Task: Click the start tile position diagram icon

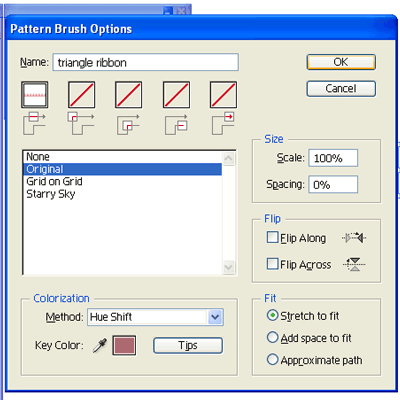Action: pyautogui.click(x=176, y=124)
